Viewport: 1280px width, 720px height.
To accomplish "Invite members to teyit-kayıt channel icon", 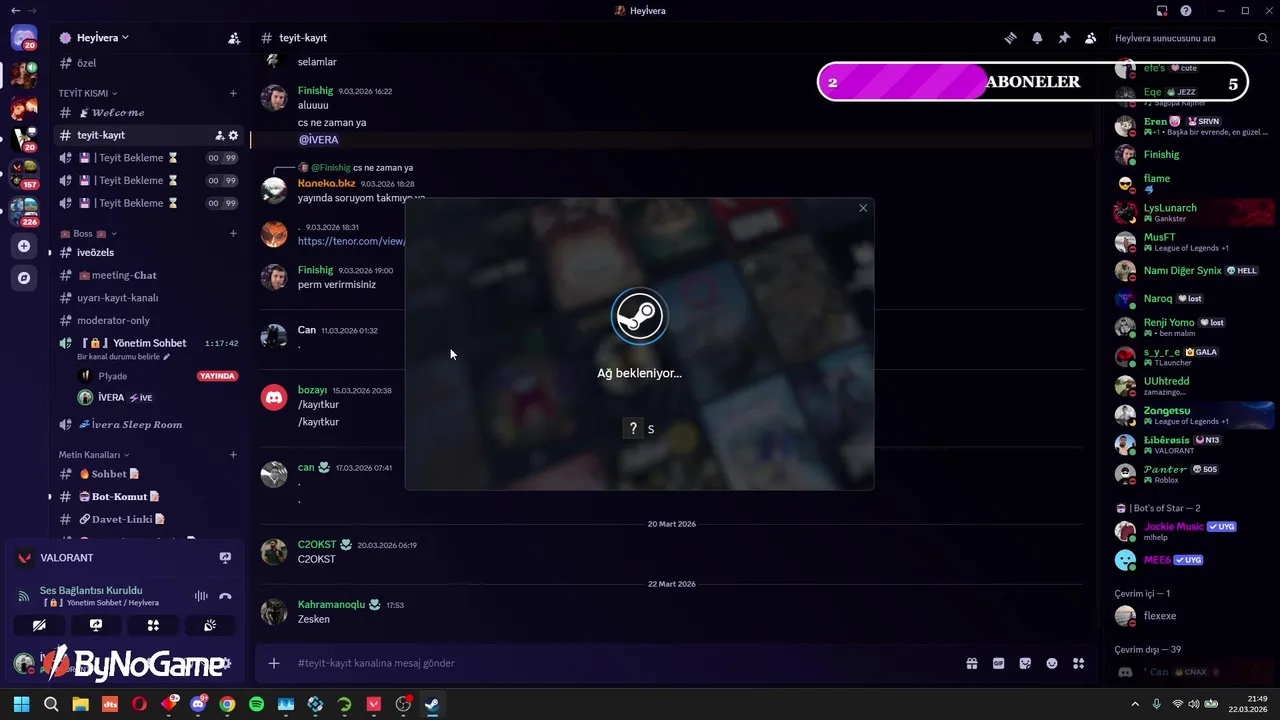I will coord(220,135).
